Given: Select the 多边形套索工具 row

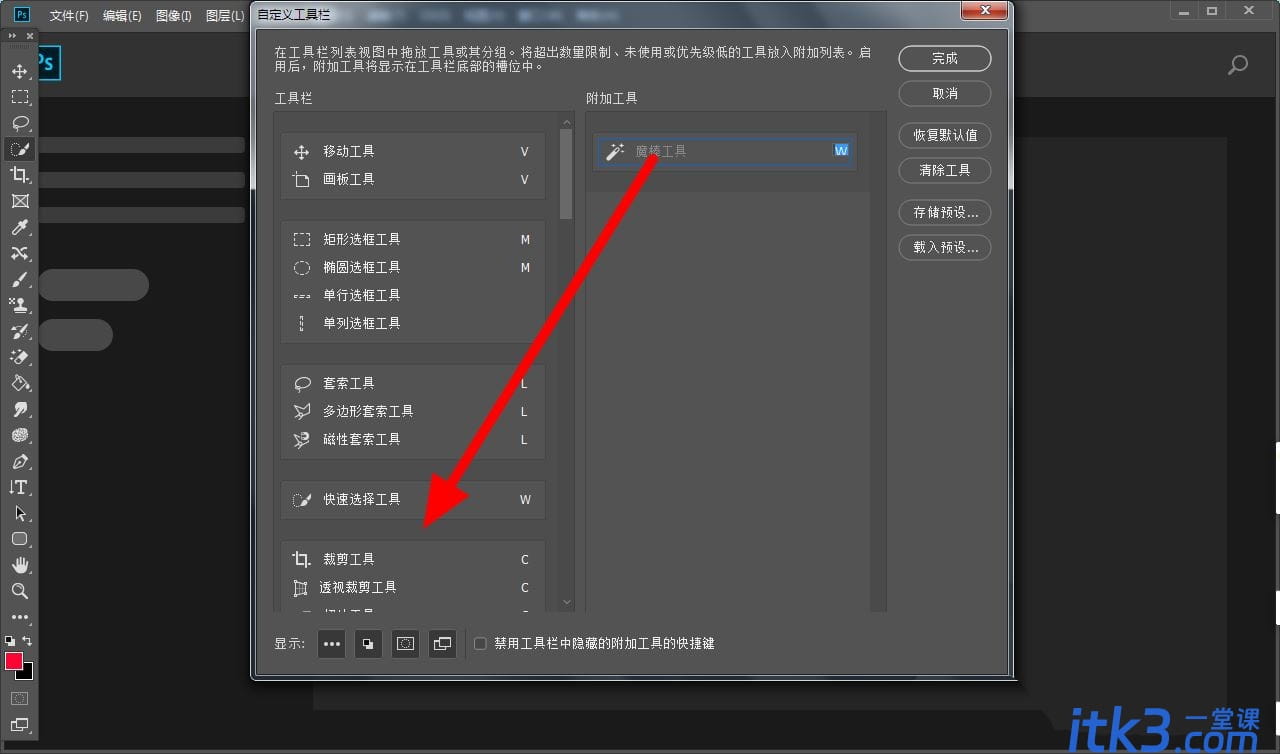Looking at the screenshot, I should pyautogui.click(x=413, y=412).
